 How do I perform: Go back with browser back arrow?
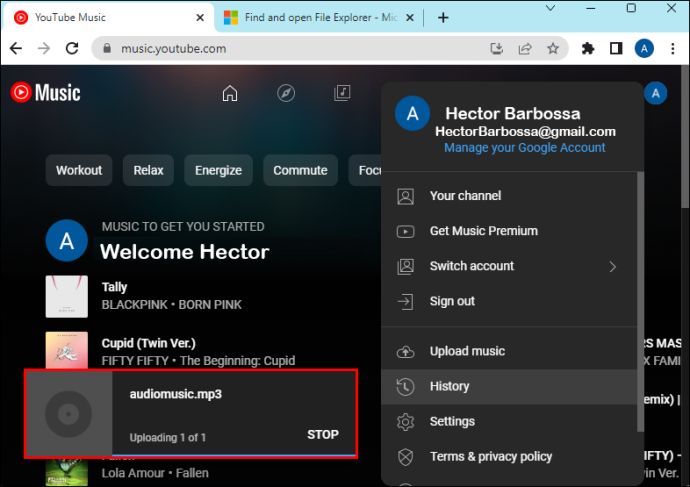click(x=16, y=48)
